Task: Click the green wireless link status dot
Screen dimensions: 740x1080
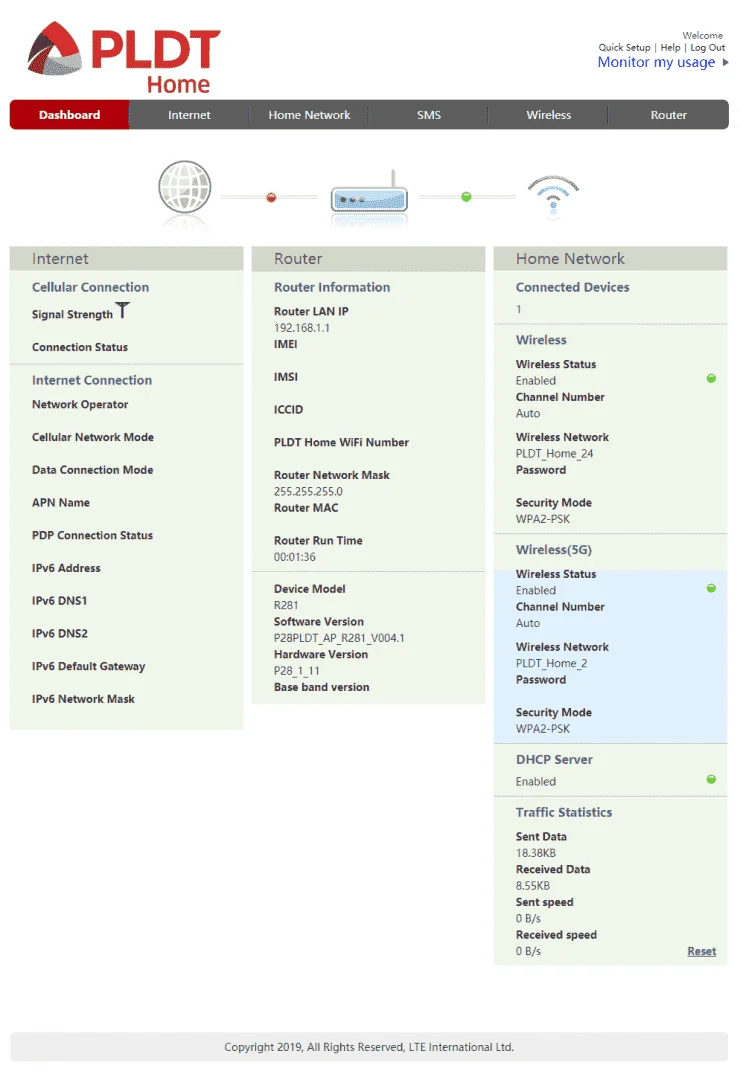Action: tap(466, 197)
